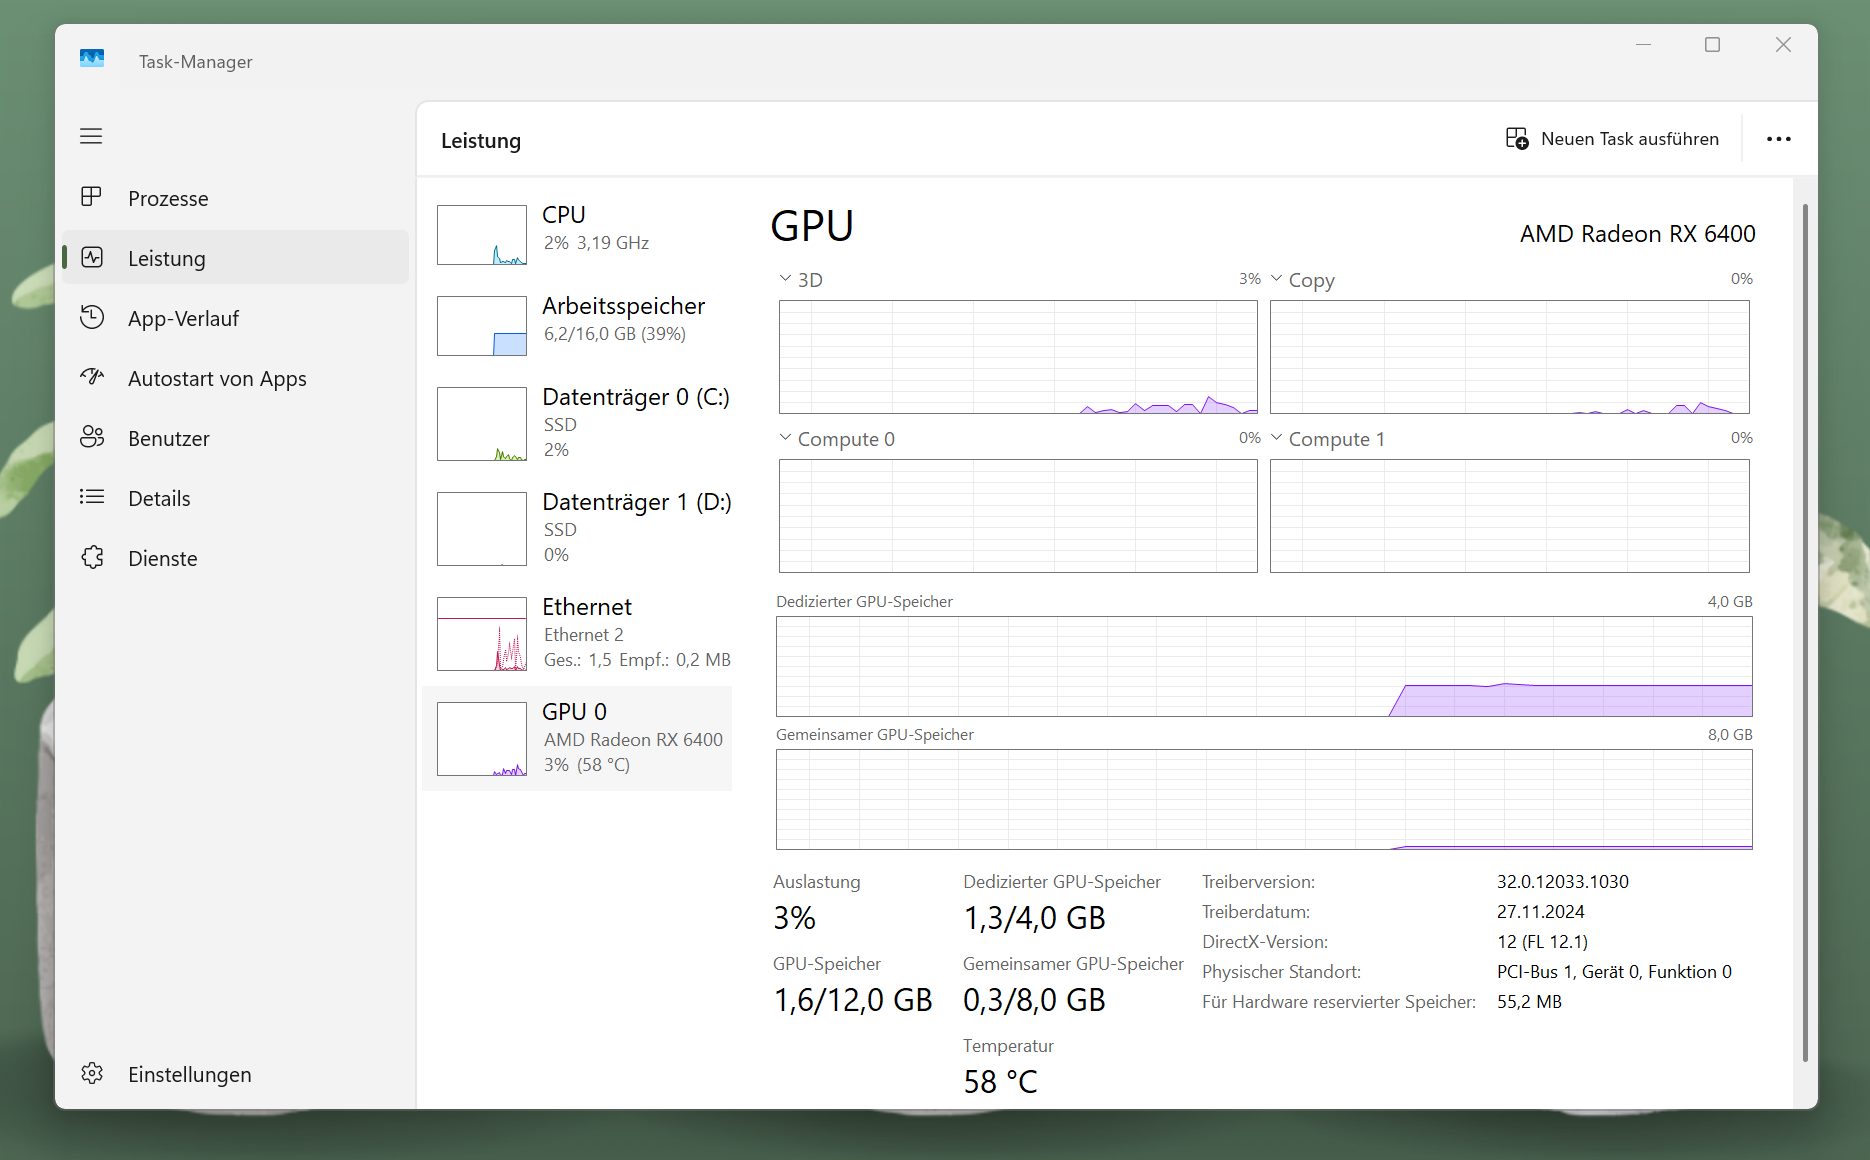Click the hamburger navigation menu icon
The image size is (1870, 1160).
click(x=91, y=136)
